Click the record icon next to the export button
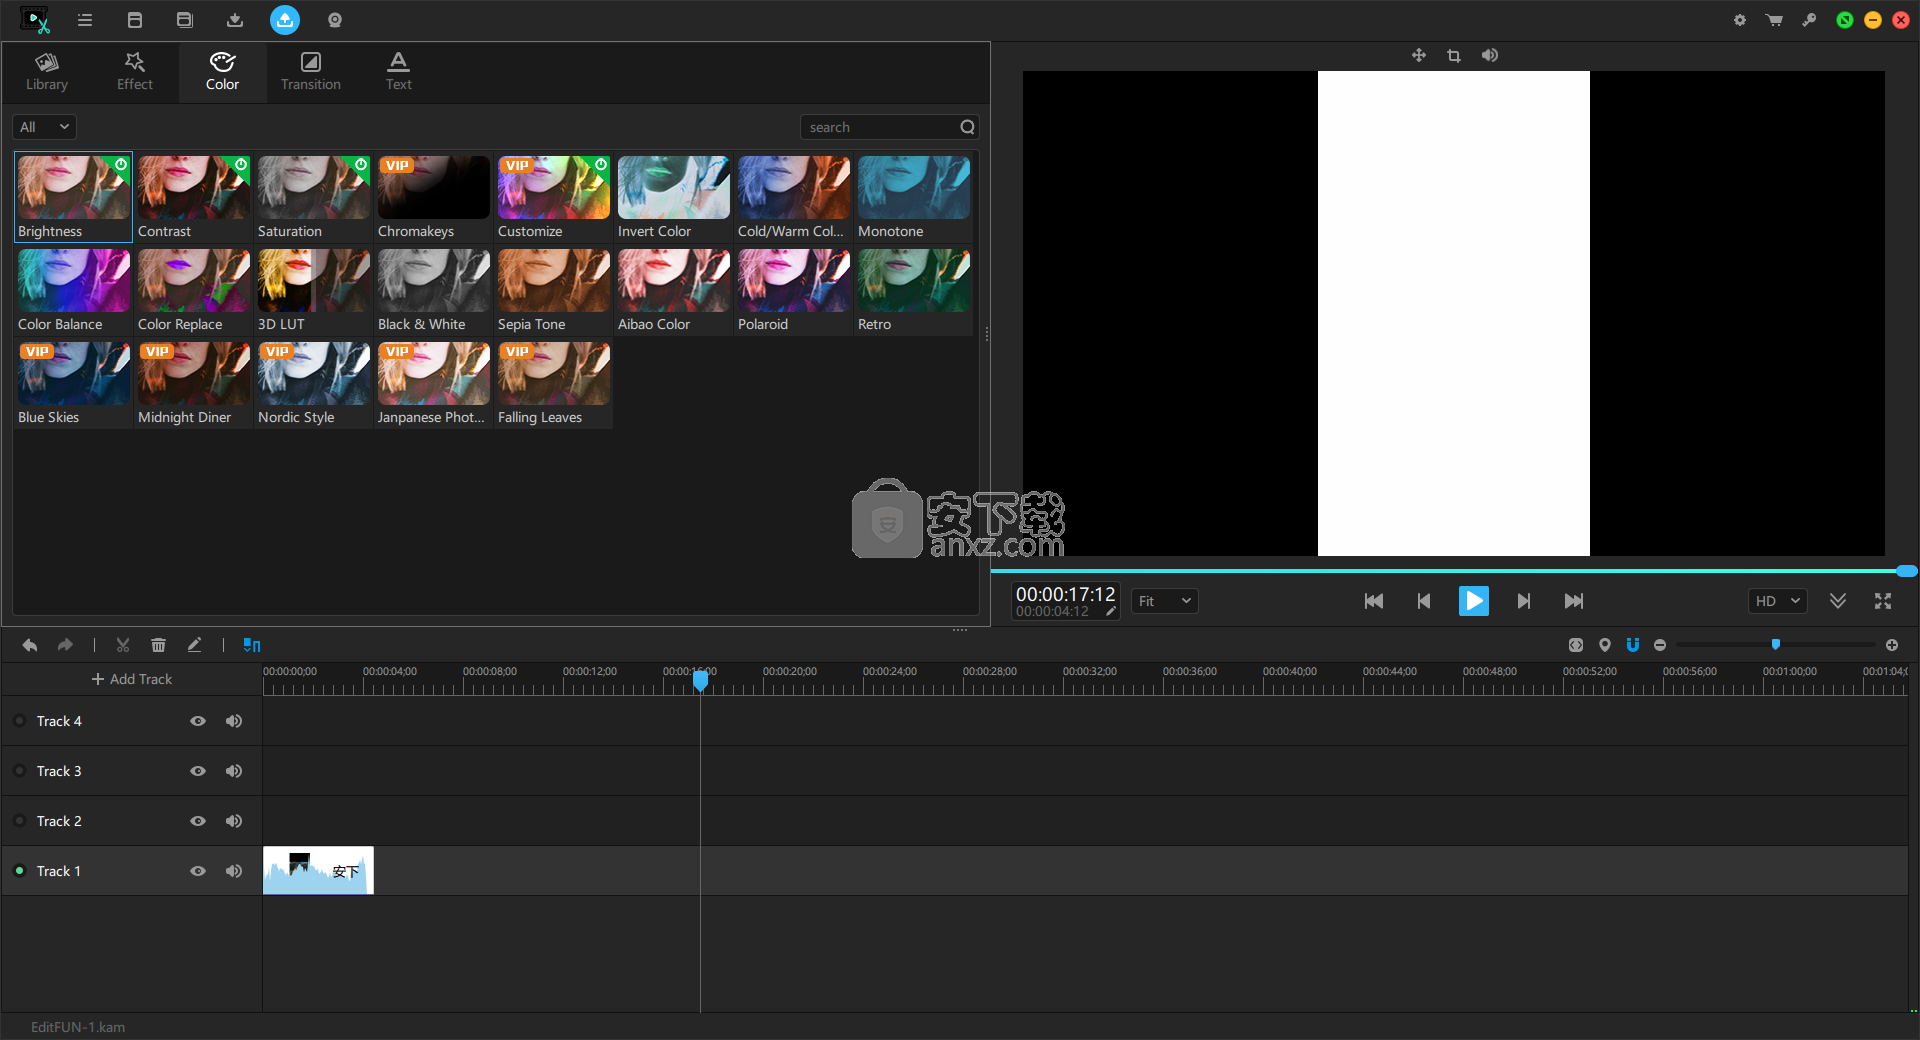This screenshot has width=1920, height=1040. [335, 20]
